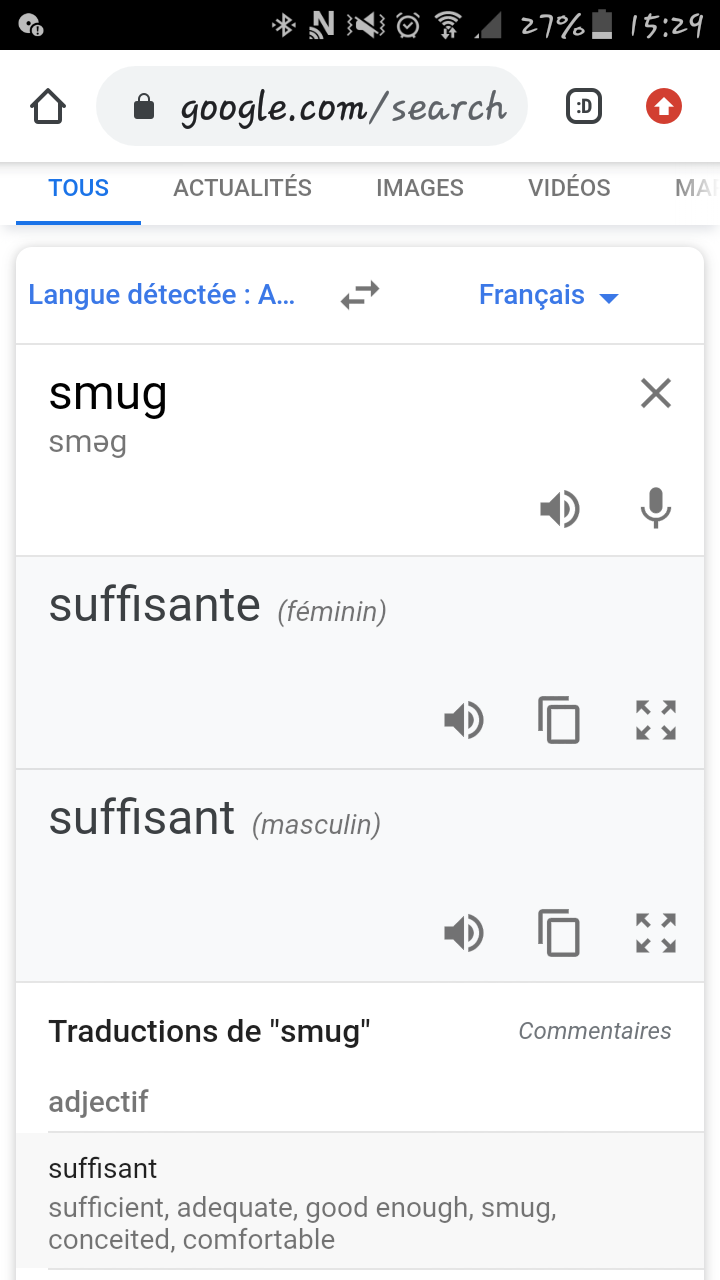Screen dimensions: 720x1280
Task: Clear the 'smug' input text
Action: coord(656,394)
